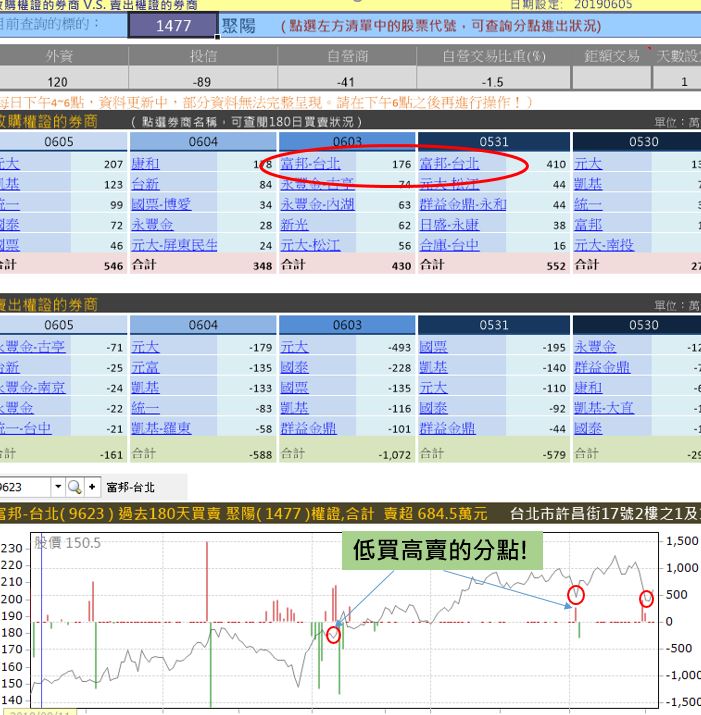
Task: Open 富邦-台北 link with buy value 176
Action: 310,164
